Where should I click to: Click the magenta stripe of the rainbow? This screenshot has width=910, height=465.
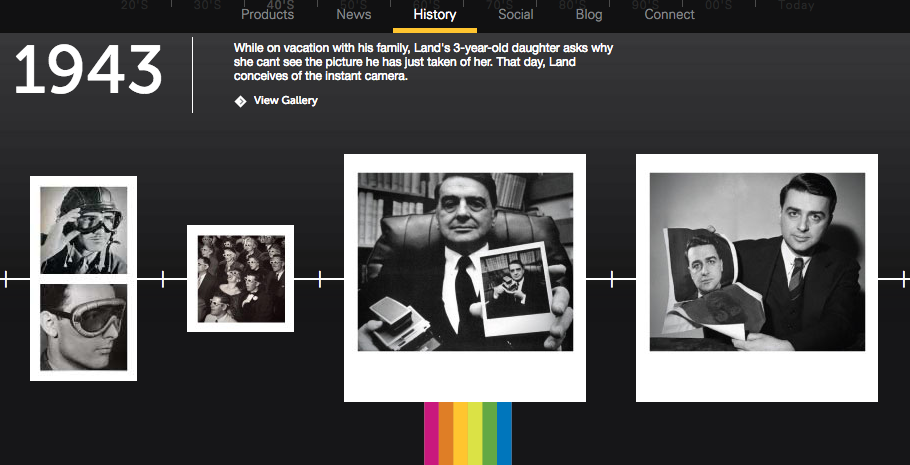click(x=431, y=433)
